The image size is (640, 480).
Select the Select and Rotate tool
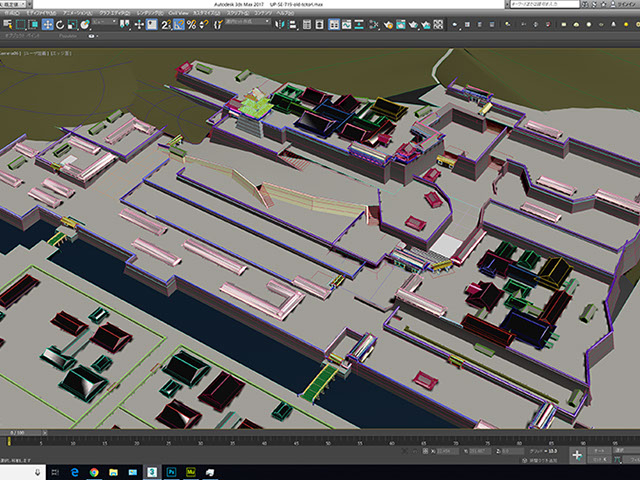point(60,24)
